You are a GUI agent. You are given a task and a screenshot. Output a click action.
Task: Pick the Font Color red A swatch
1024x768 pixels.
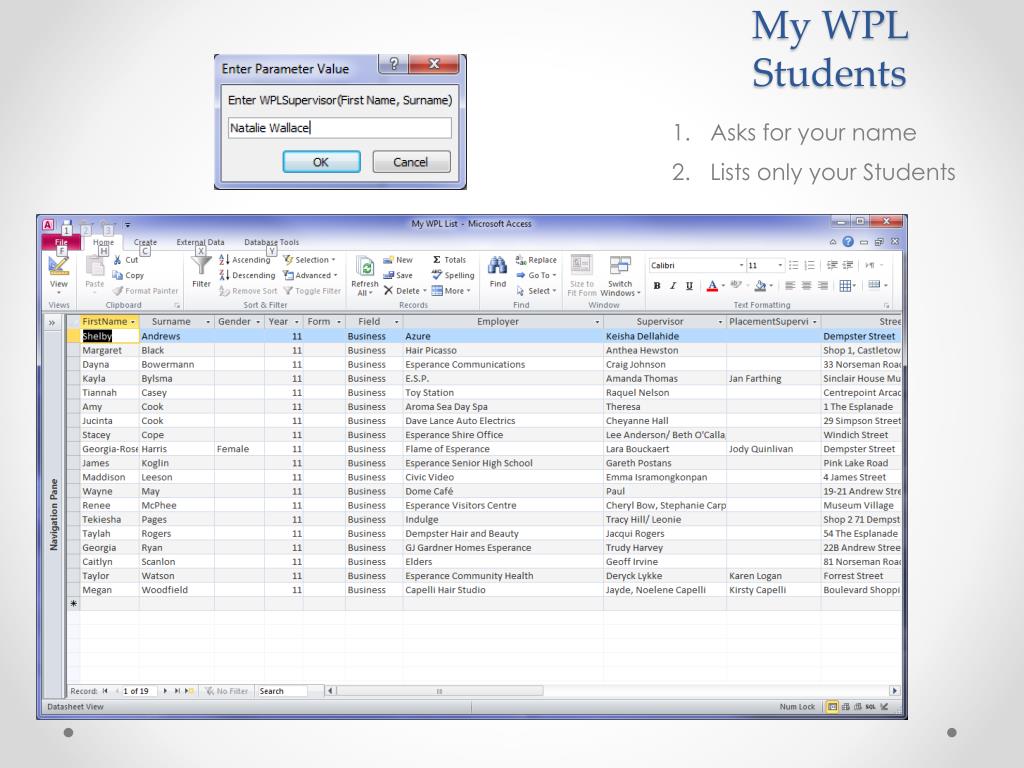712,286
